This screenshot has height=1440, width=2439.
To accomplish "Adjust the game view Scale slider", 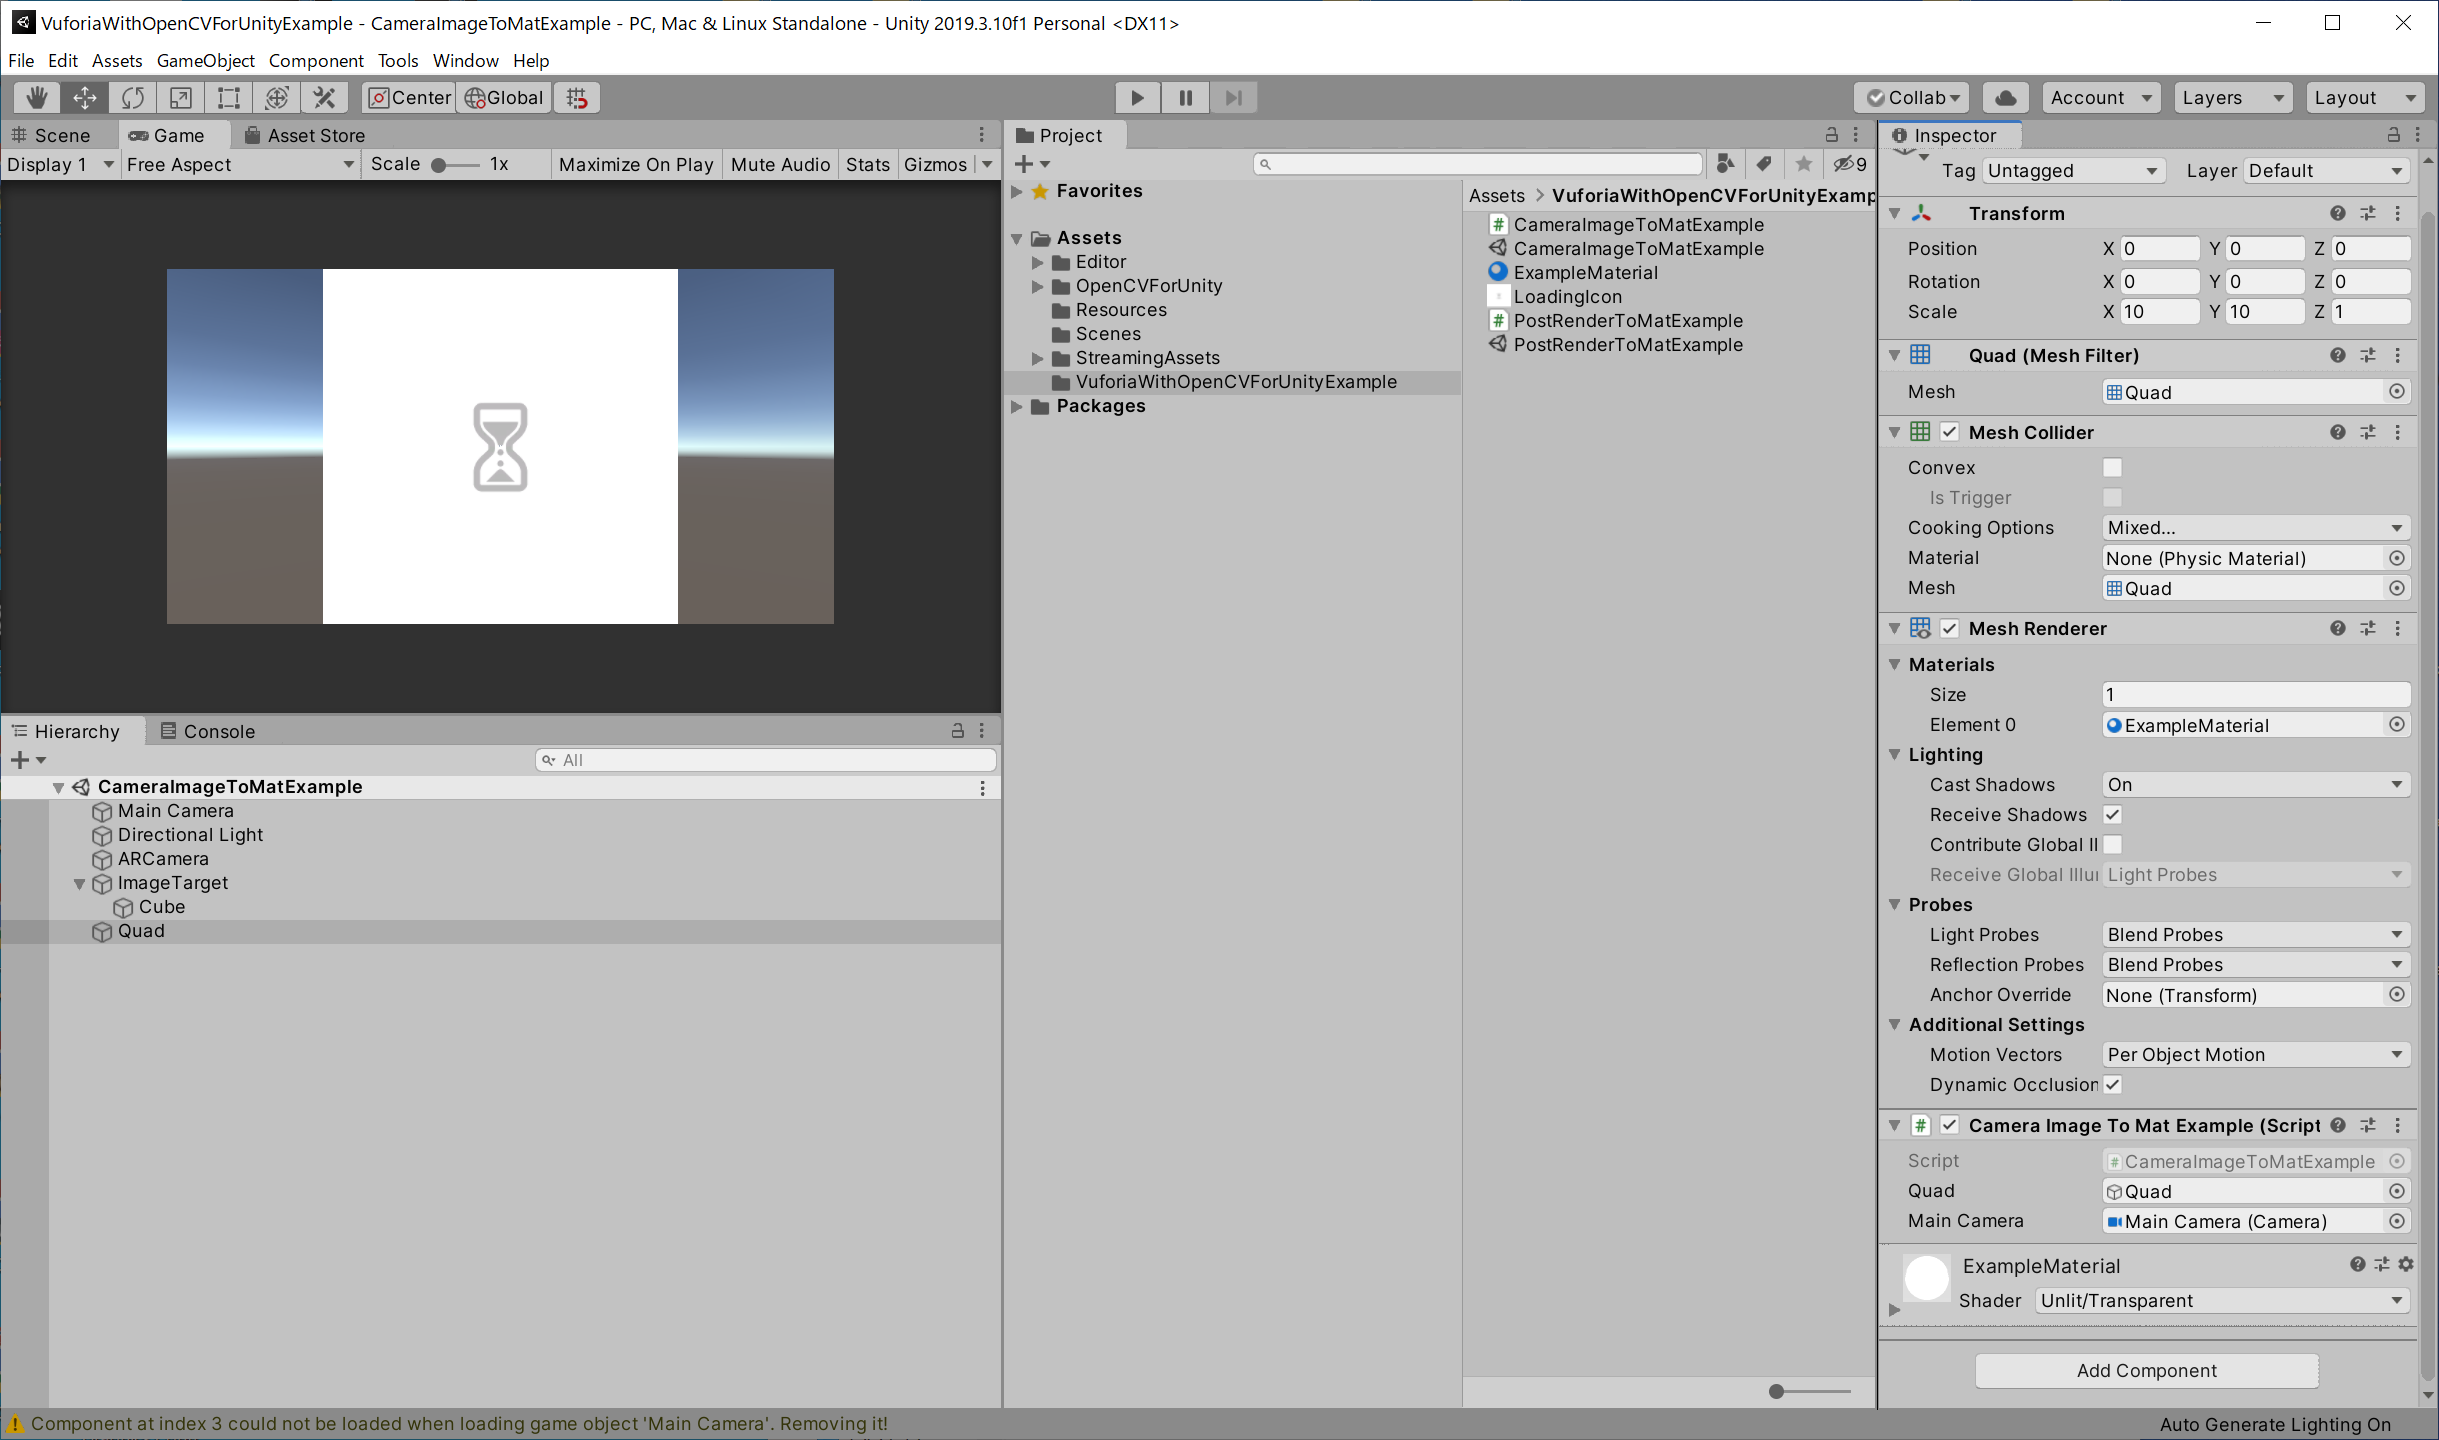I will pyautogui.click(x=439, y=165).
